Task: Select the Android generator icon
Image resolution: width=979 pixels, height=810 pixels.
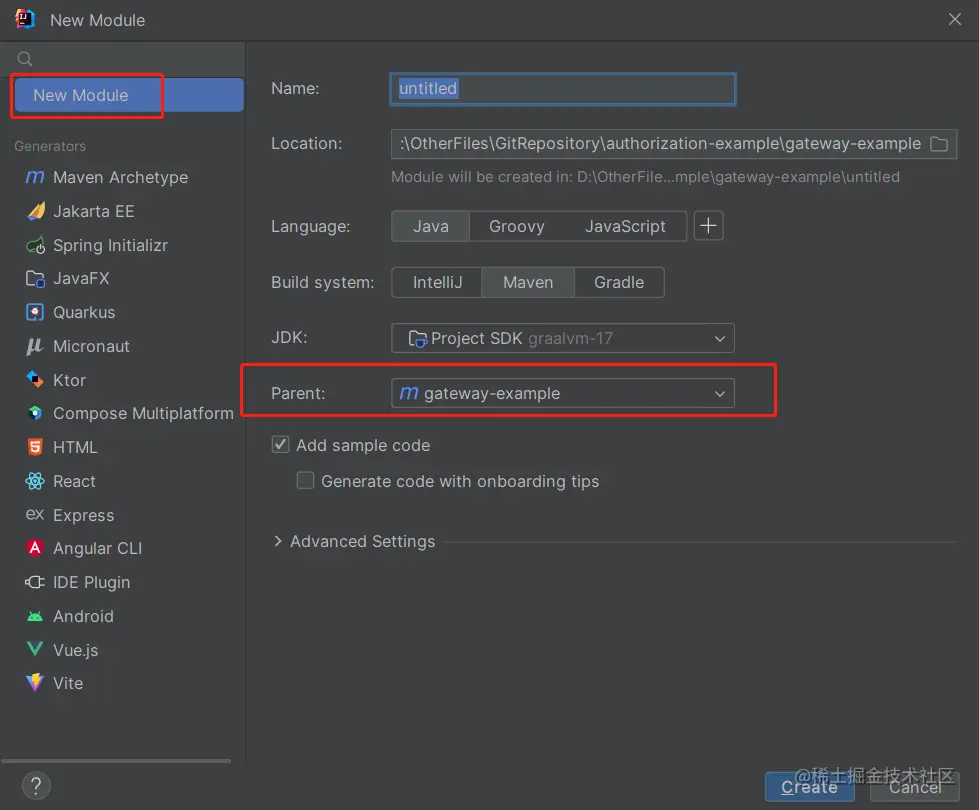Action: pos(35,616)
